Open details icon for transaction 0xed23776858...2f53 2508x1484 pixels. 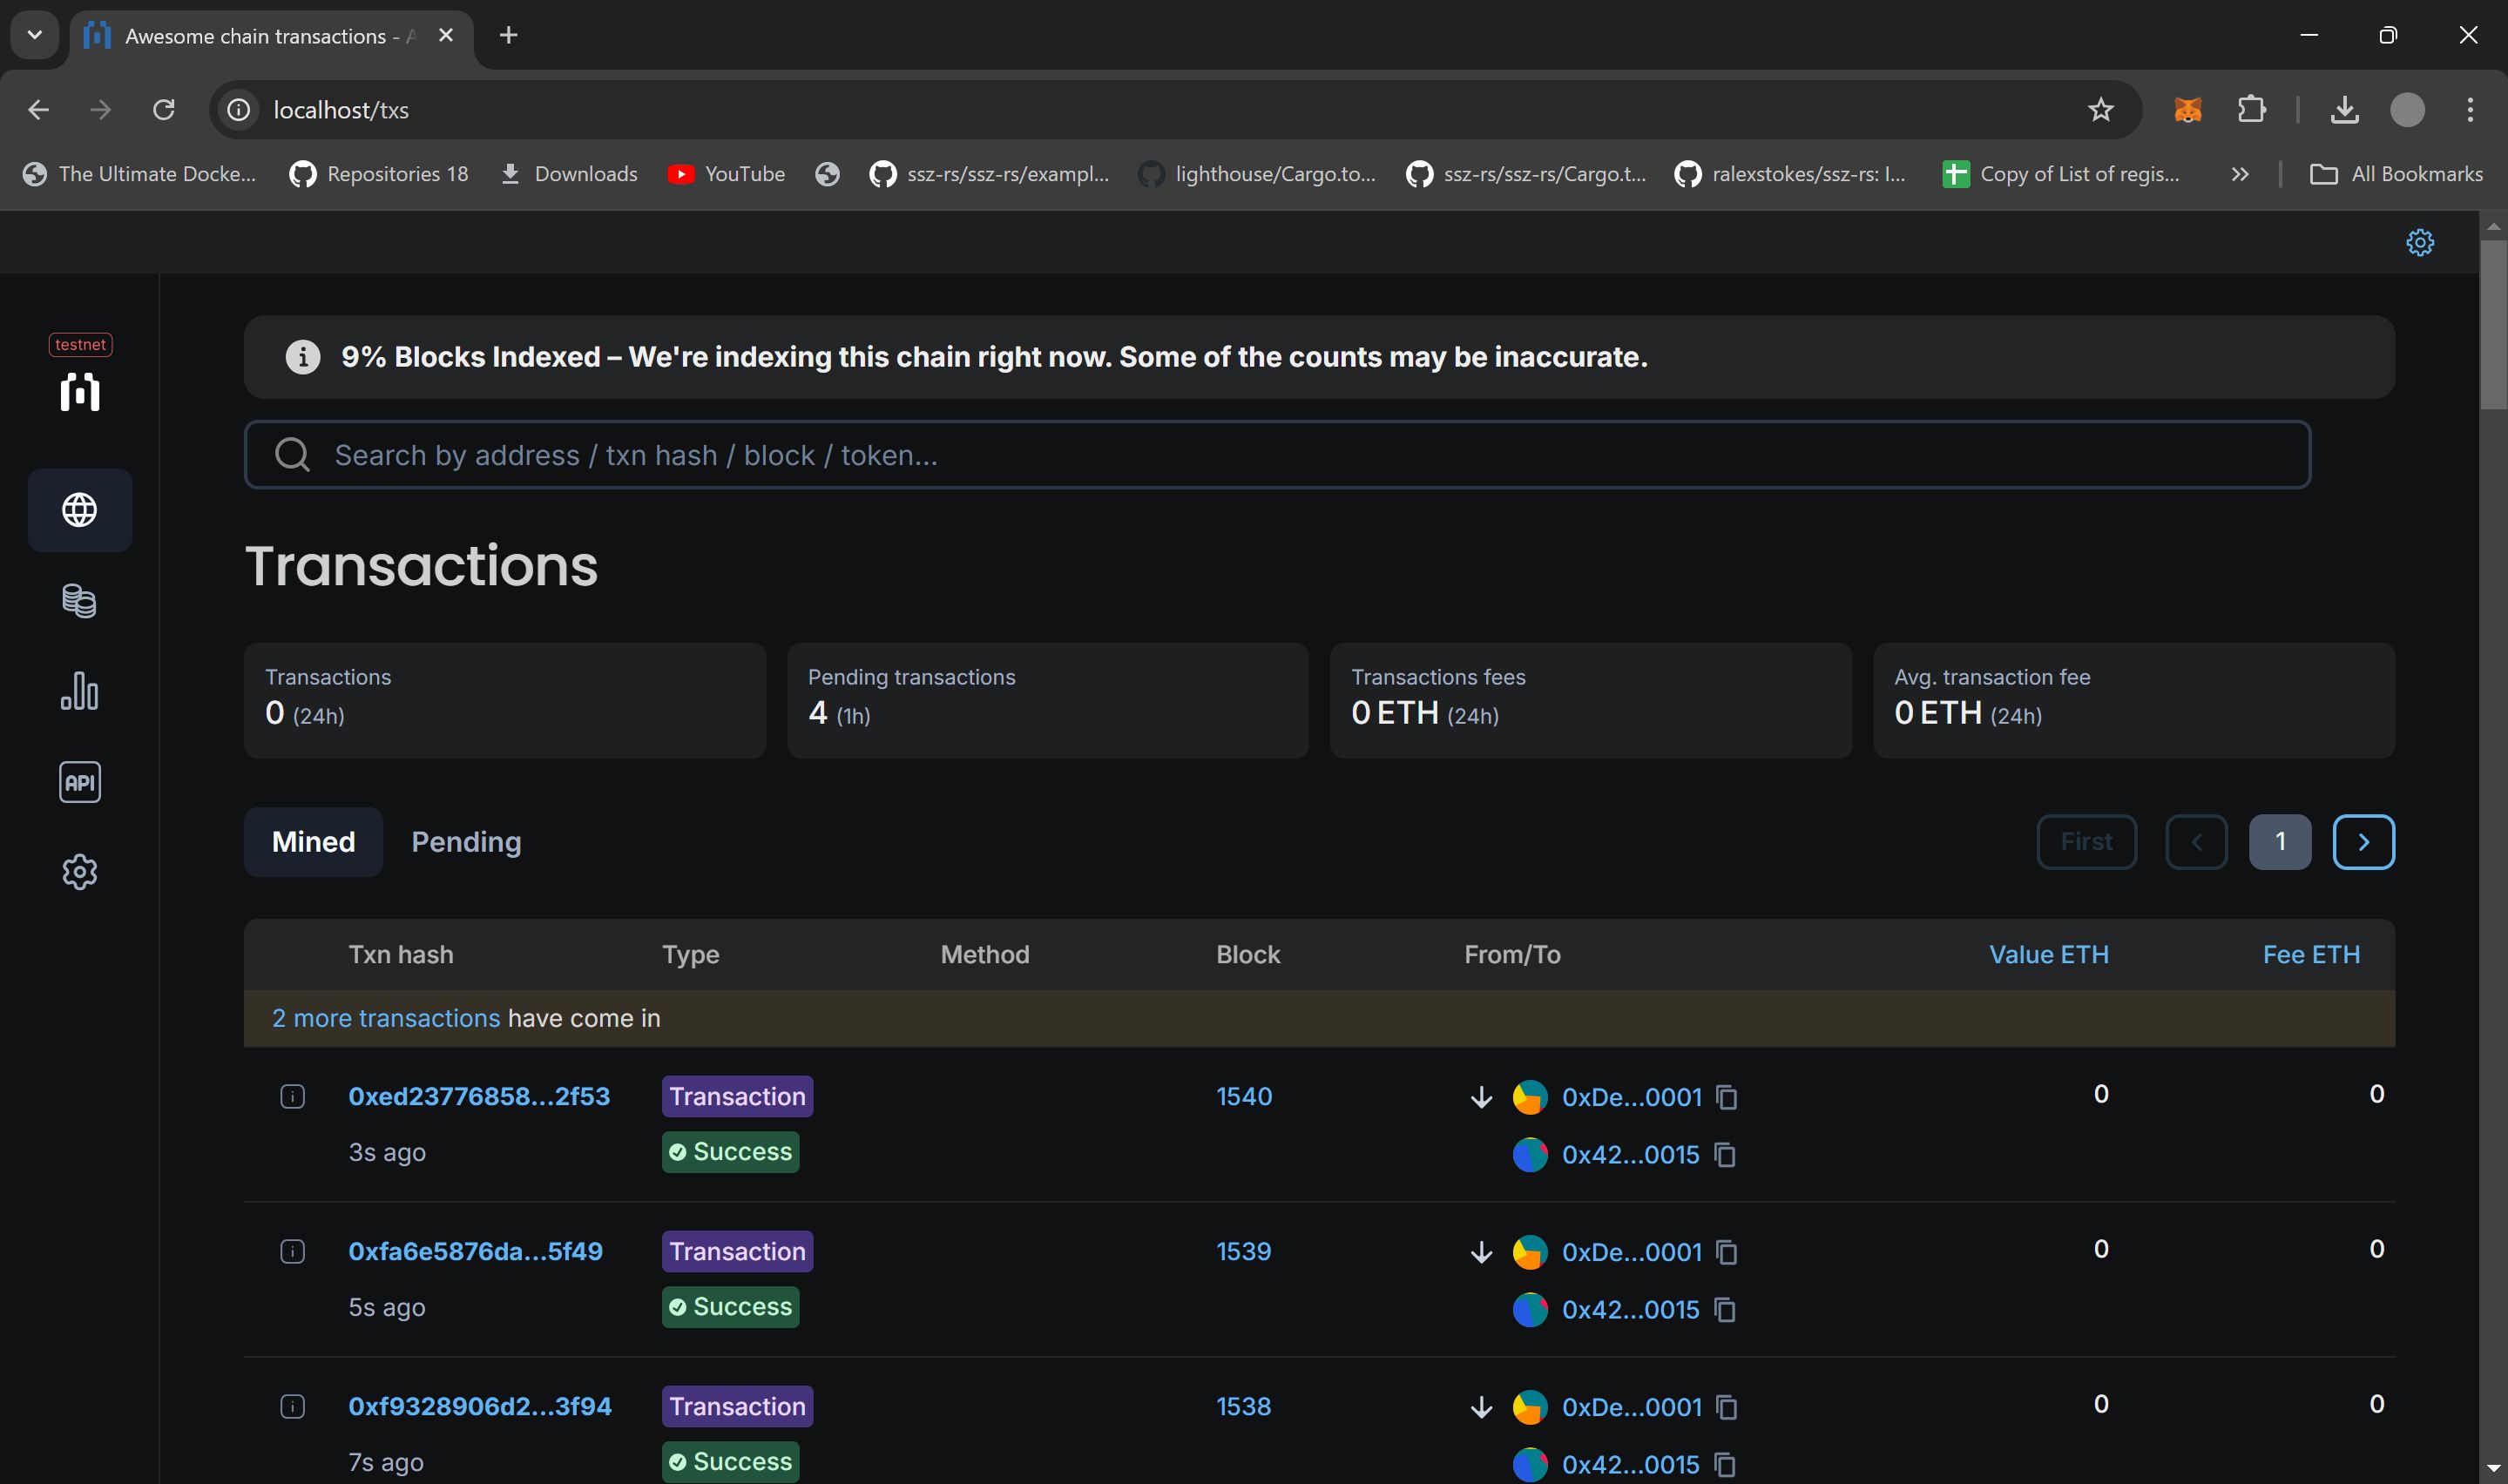click(292, 1097)
